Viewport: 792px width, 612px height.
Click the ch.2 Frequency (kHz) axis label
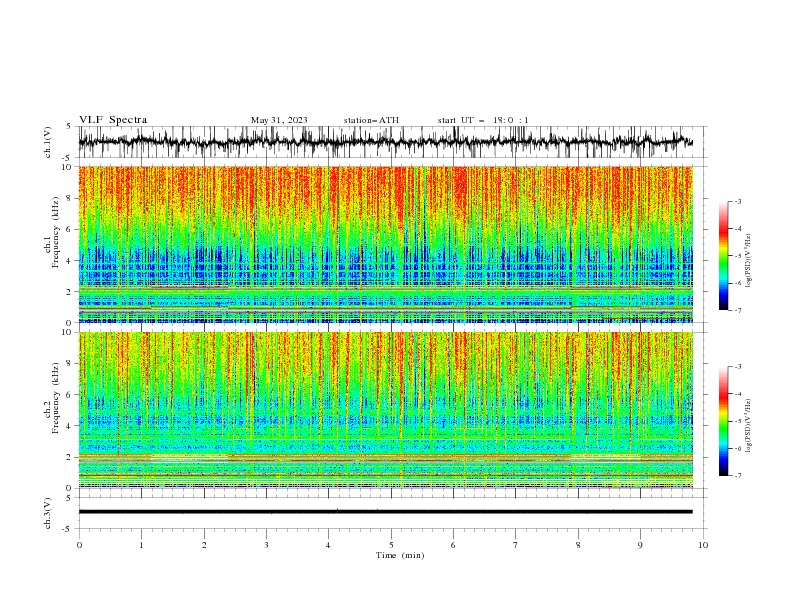[x=52, y=398]
